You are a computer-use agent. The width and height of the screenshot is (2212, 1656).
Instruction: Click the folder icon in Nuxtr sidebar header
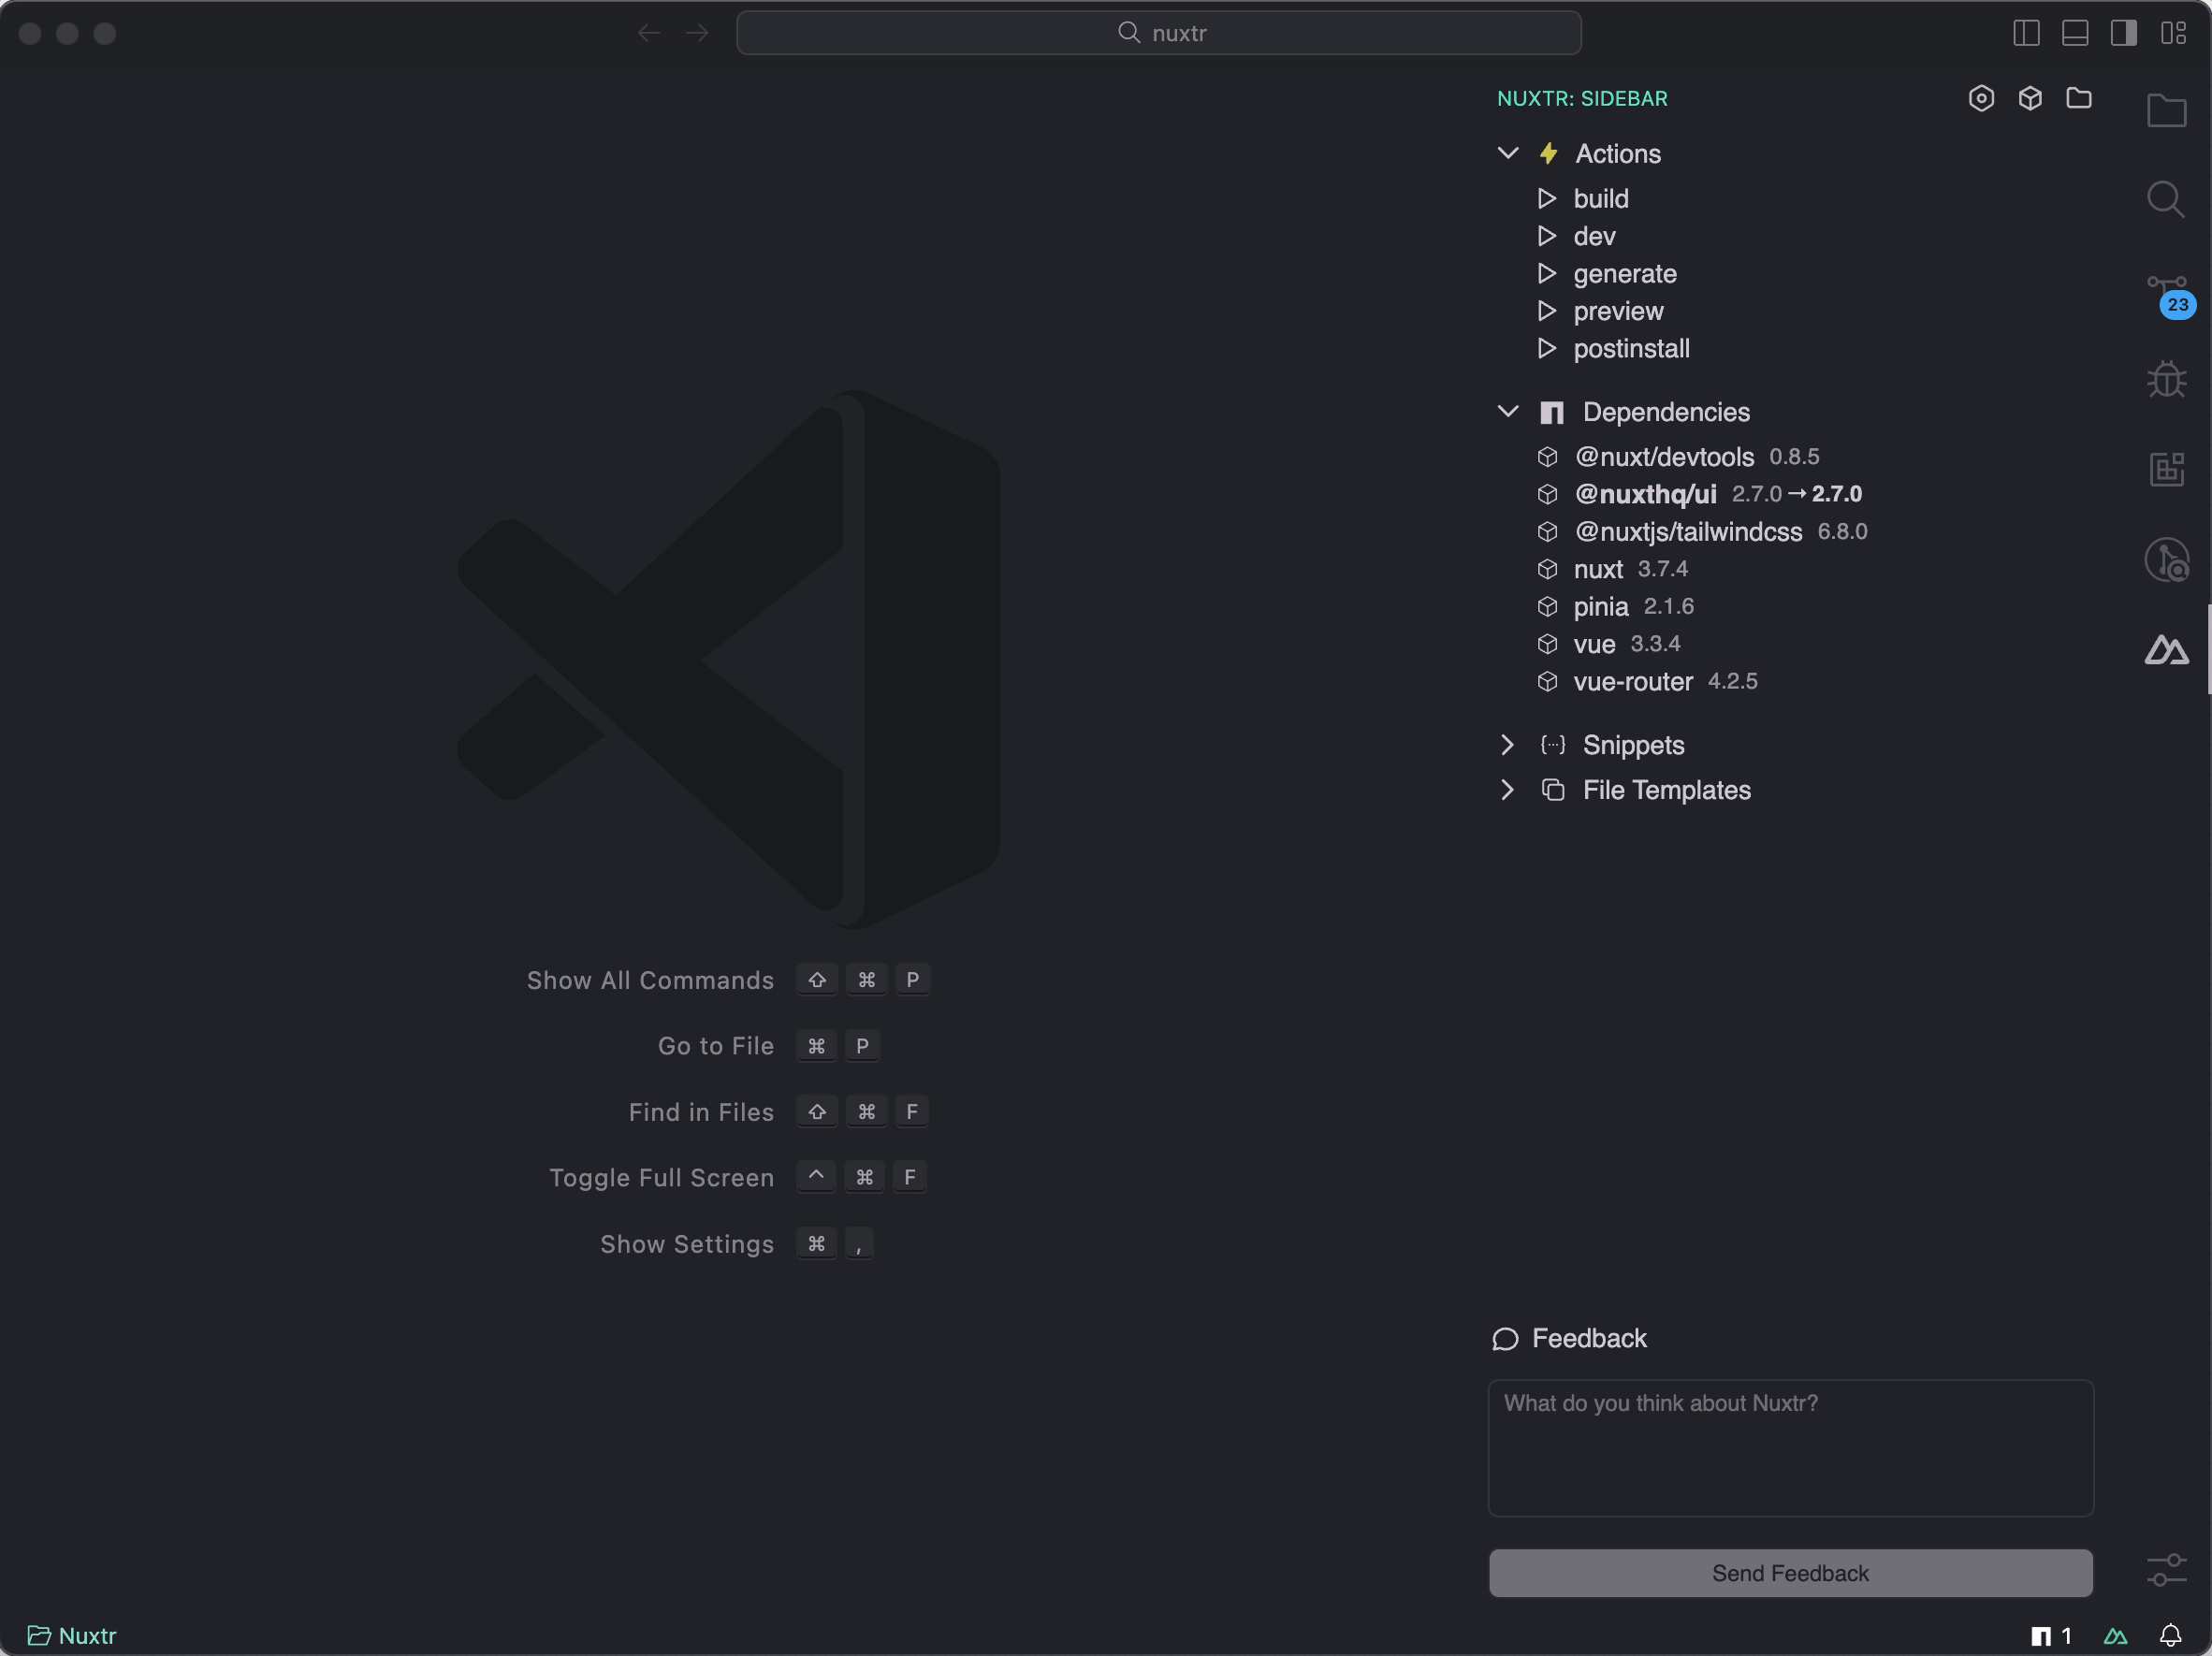pos(2078,98)
